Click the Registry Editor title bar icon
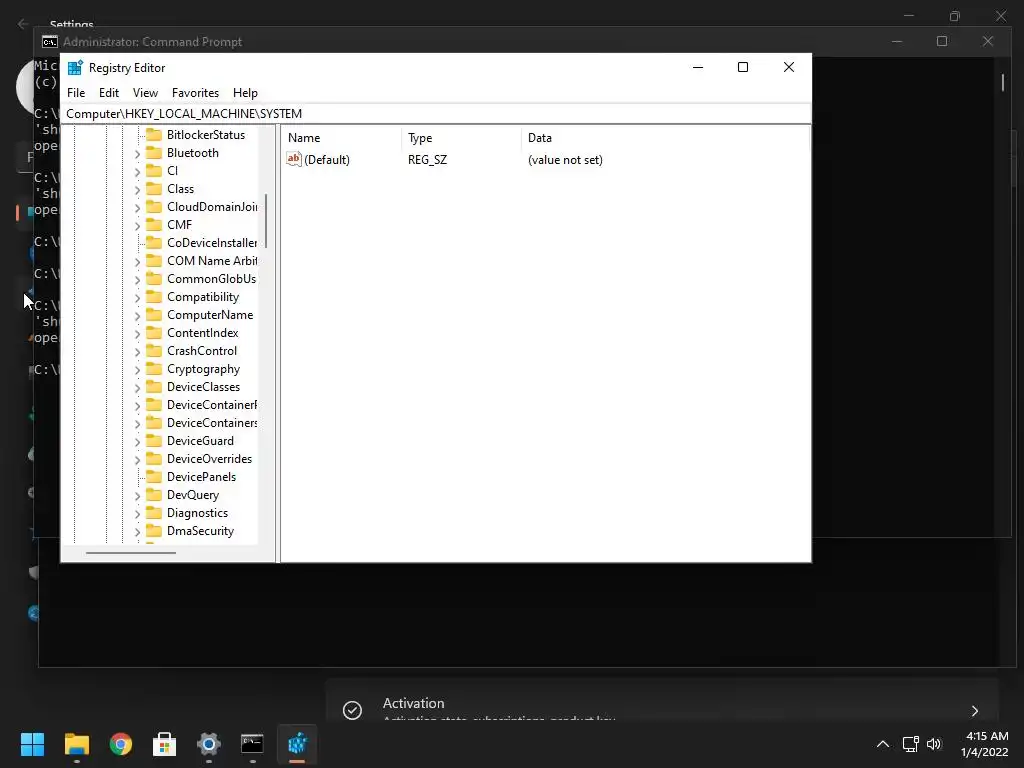Viewport: 1024px width, 768px height. coord(75,68)
